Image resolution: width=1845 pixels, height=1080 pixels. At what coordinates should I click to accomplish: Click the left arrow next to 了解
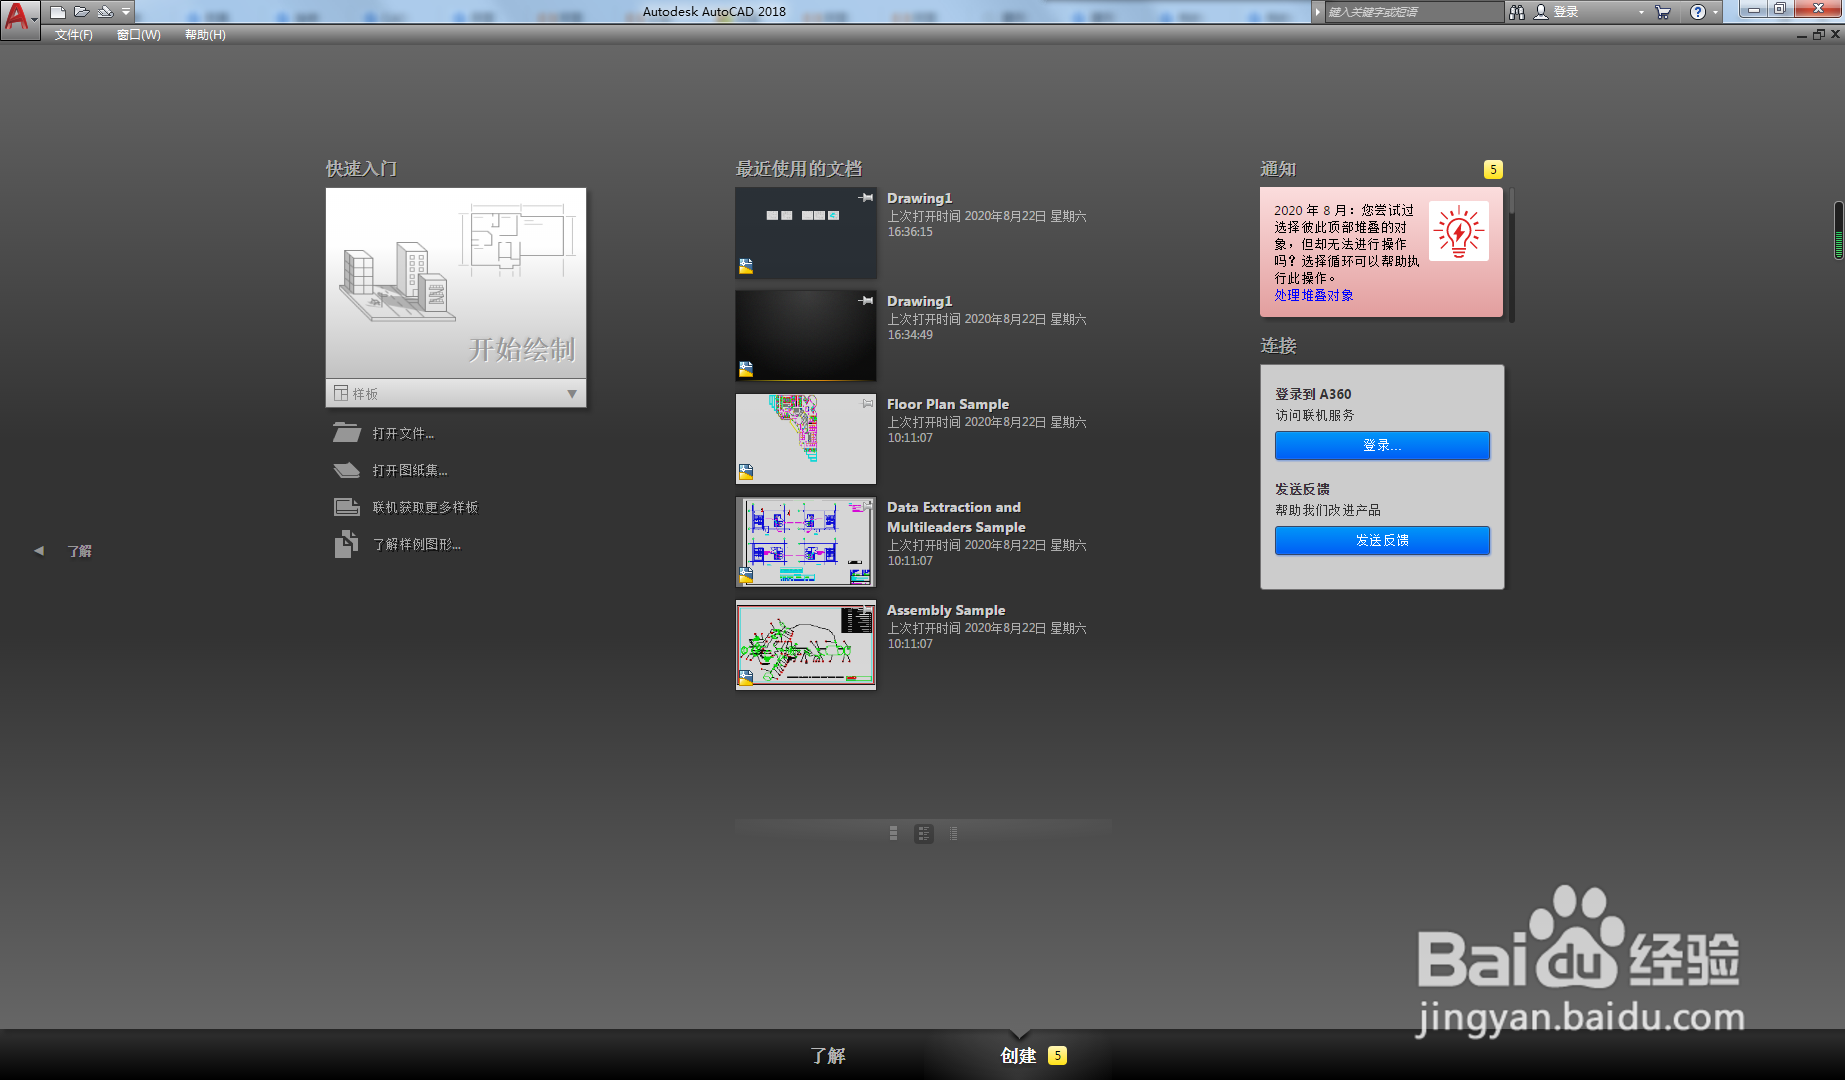[x=39, y=551]
